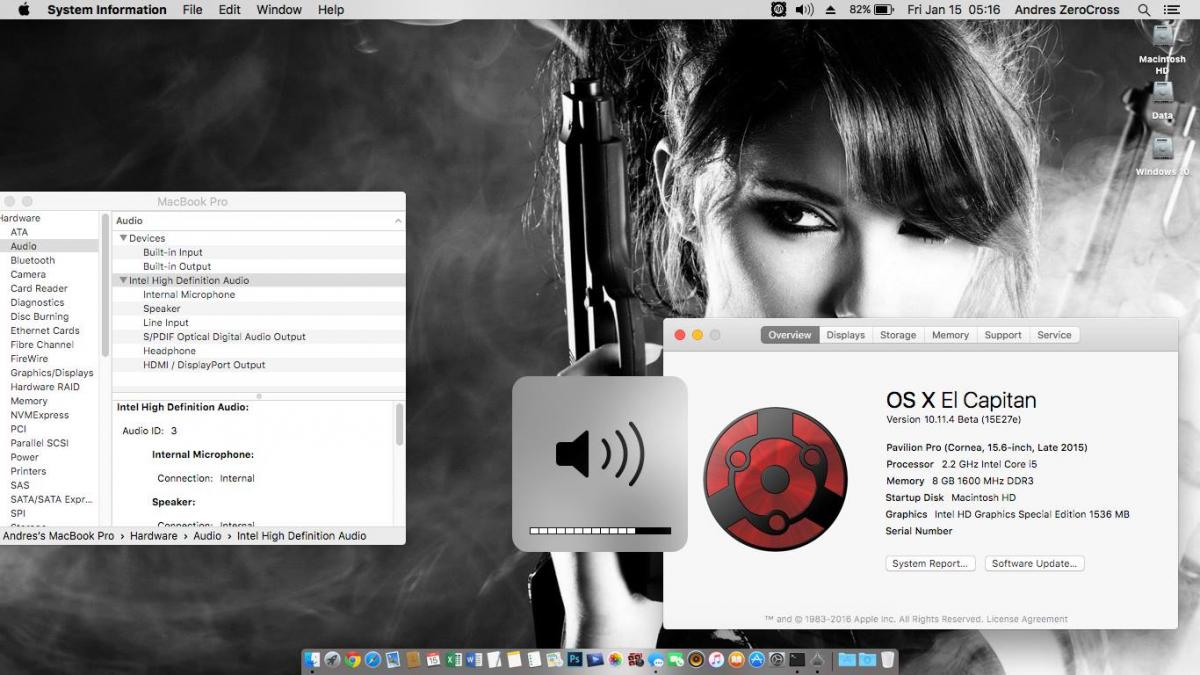1200x675 pixels.
Task: Select NVMExpress in sidebar
Action: pyautogui.click(x=40, y=415)
